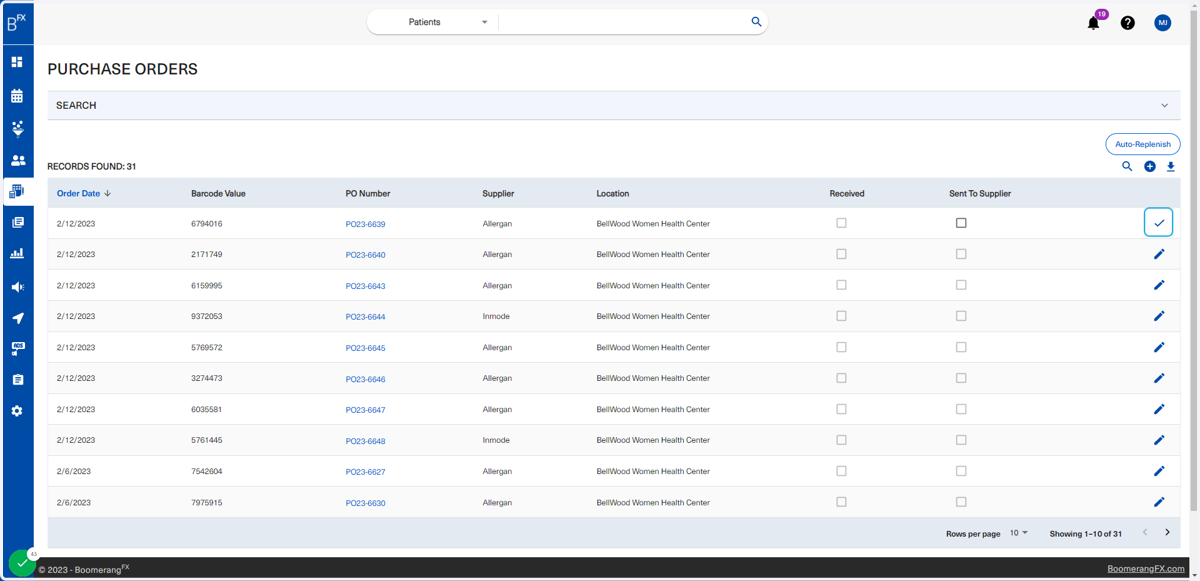1200x581 pixels.
Task: Select barcode value 7542604
Action: pos(207,471)
